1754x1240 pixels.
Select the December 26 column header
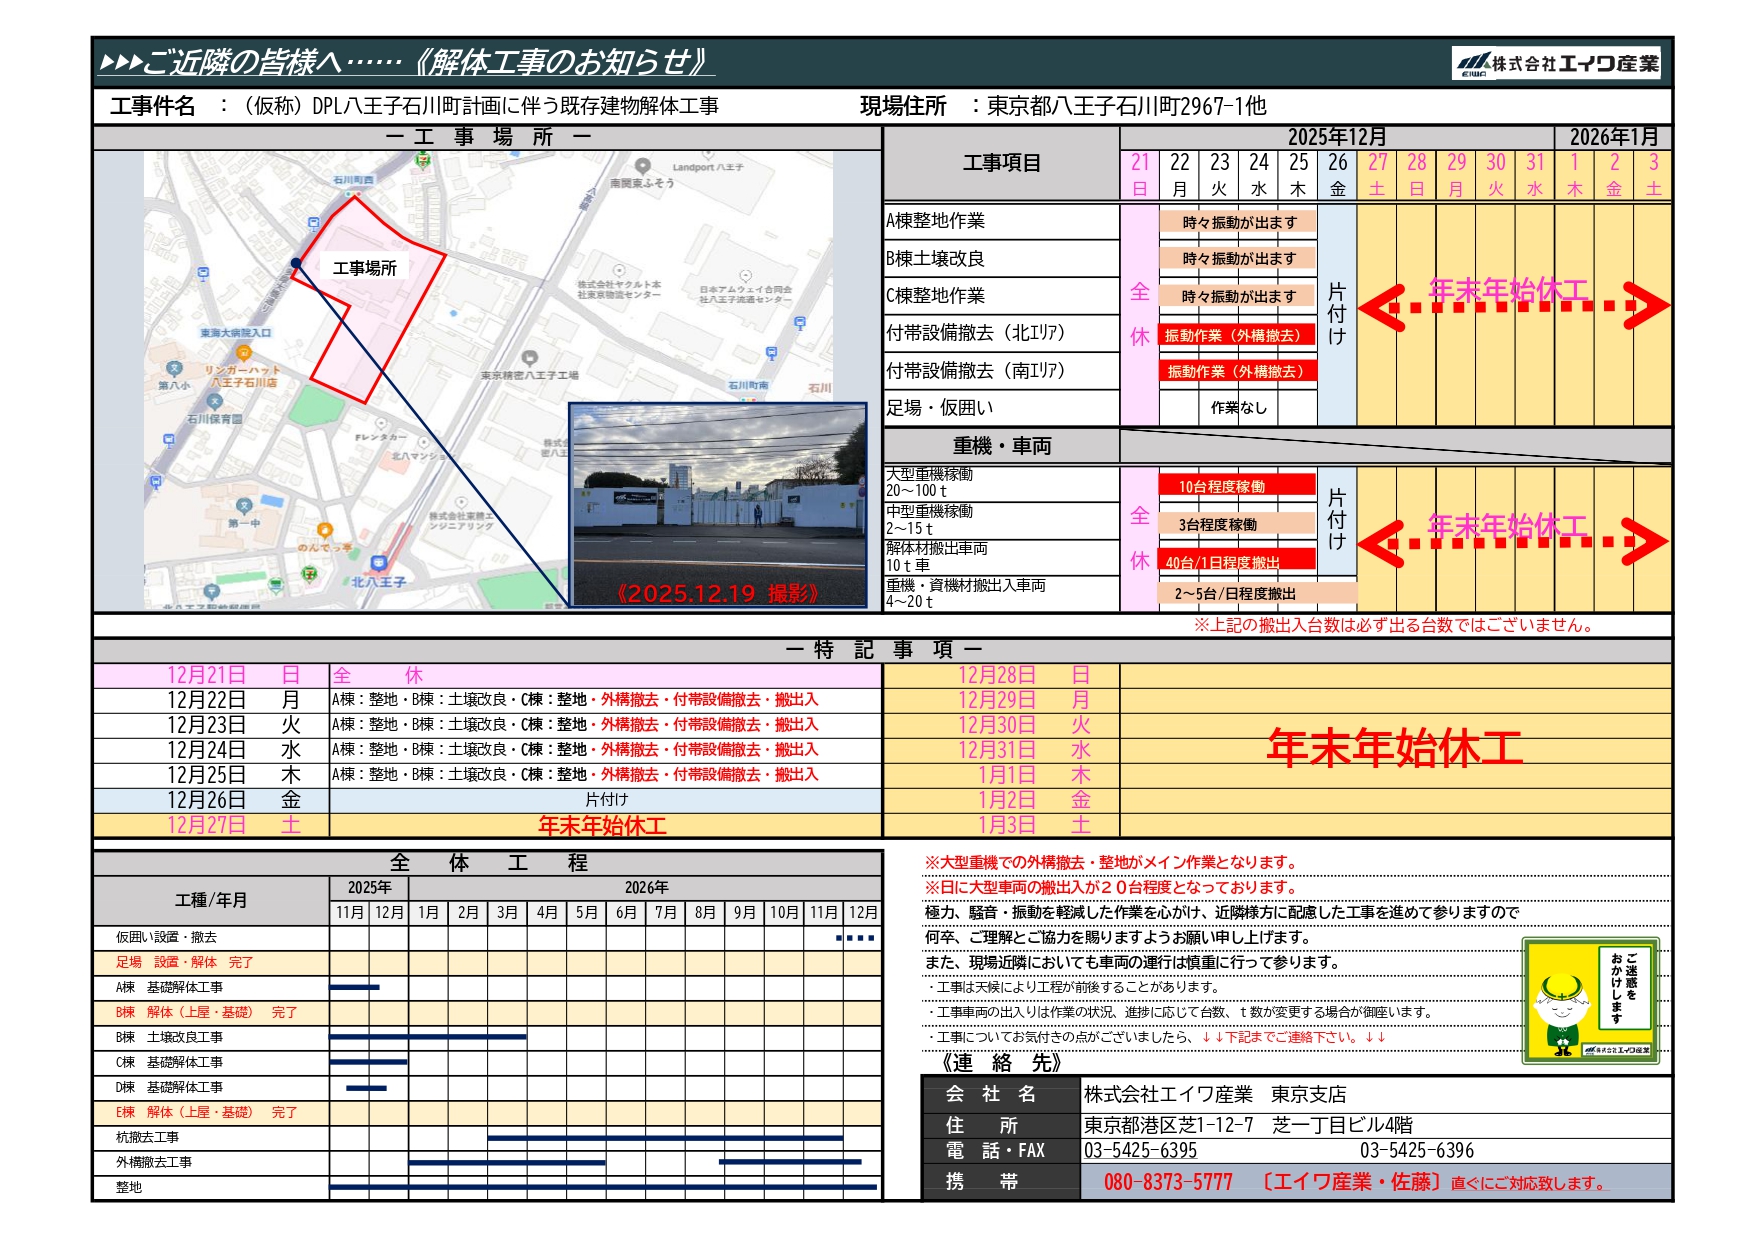point(1337,175)
